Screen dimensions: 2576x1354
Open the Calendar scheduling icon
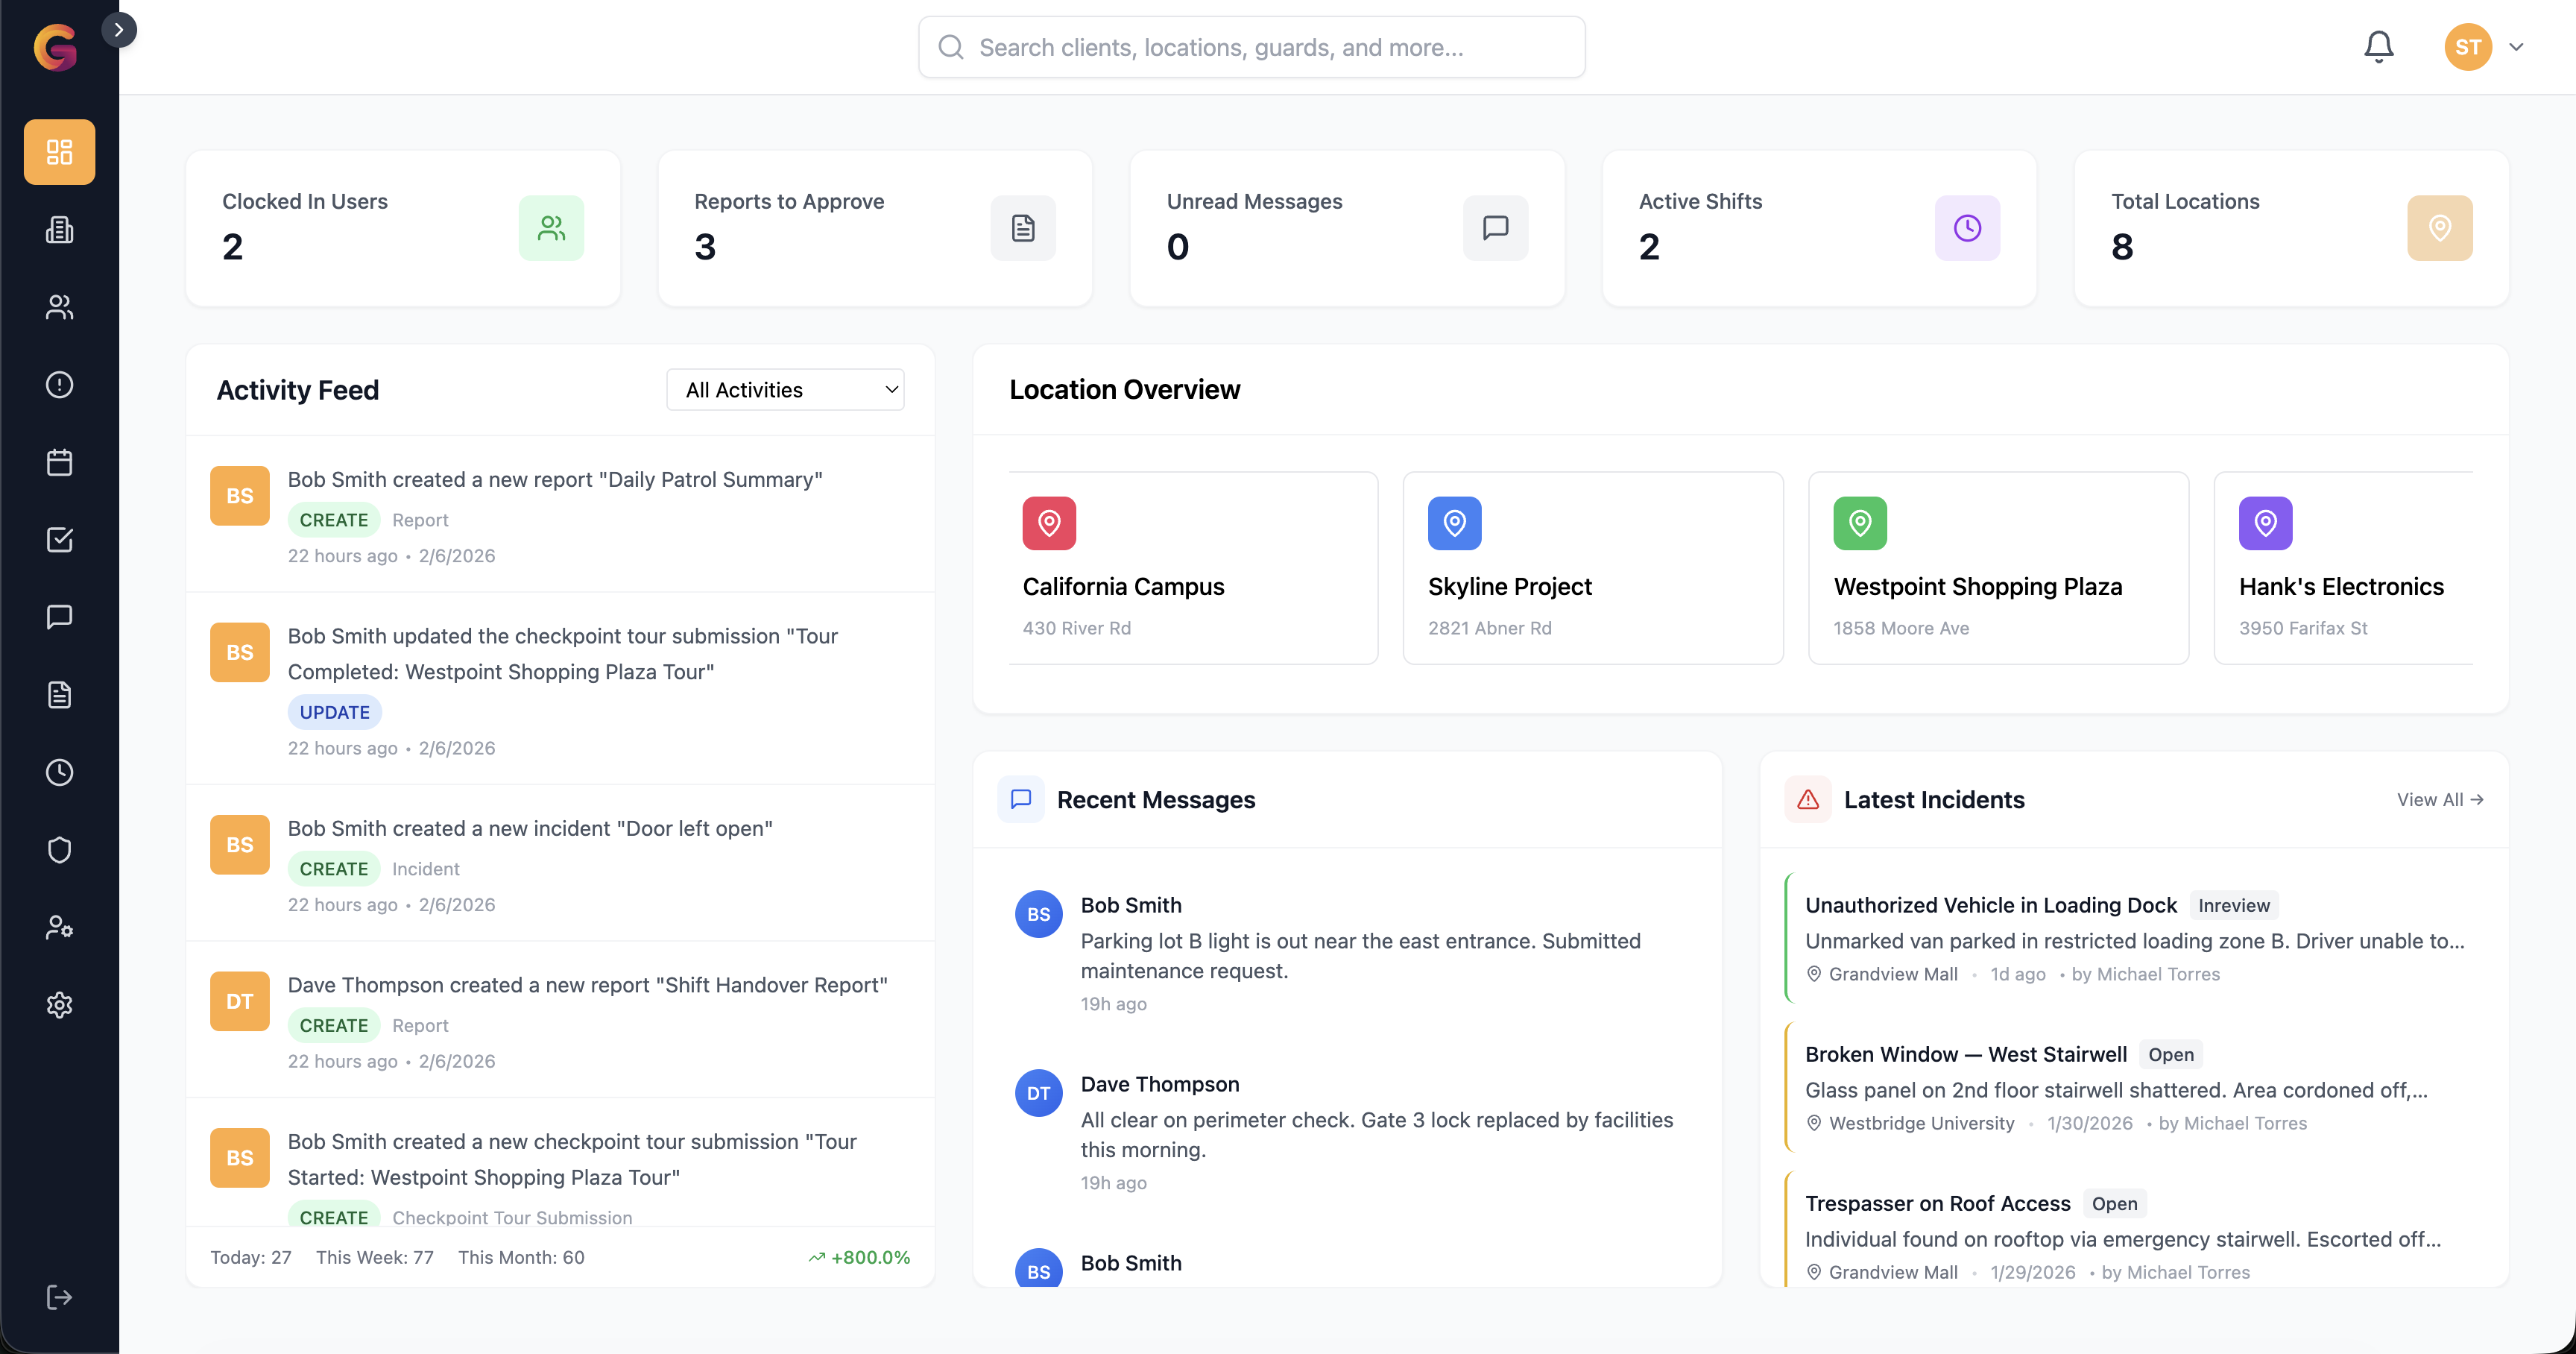[x=59, y=462]
